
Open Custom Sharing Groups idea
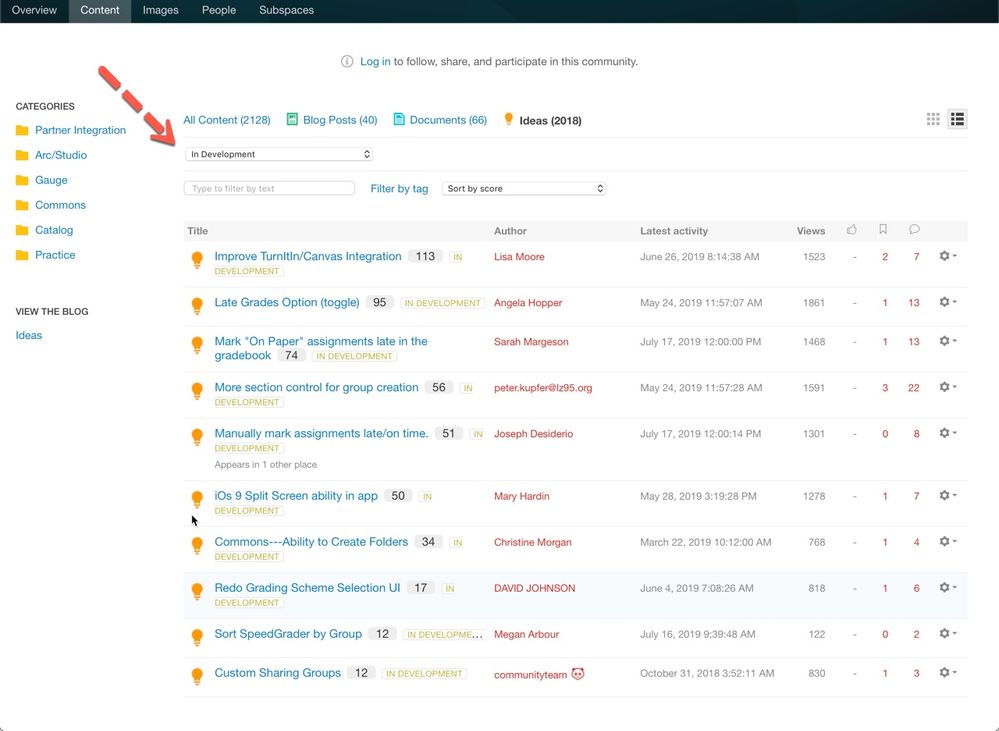pyautogui.click(x=278, y=673)
